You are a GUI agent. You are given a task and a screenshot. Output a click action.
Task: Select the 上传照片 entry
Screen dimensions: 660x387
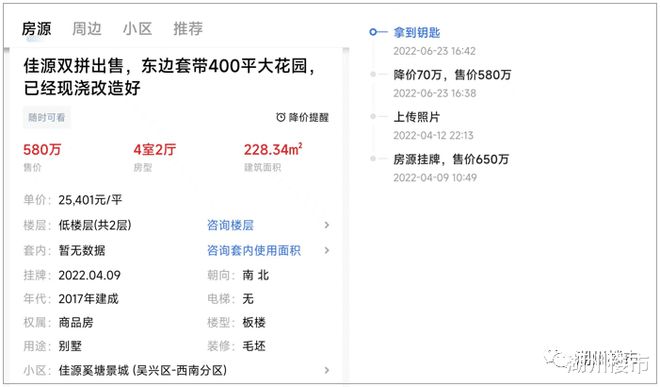tap(417, 117)
